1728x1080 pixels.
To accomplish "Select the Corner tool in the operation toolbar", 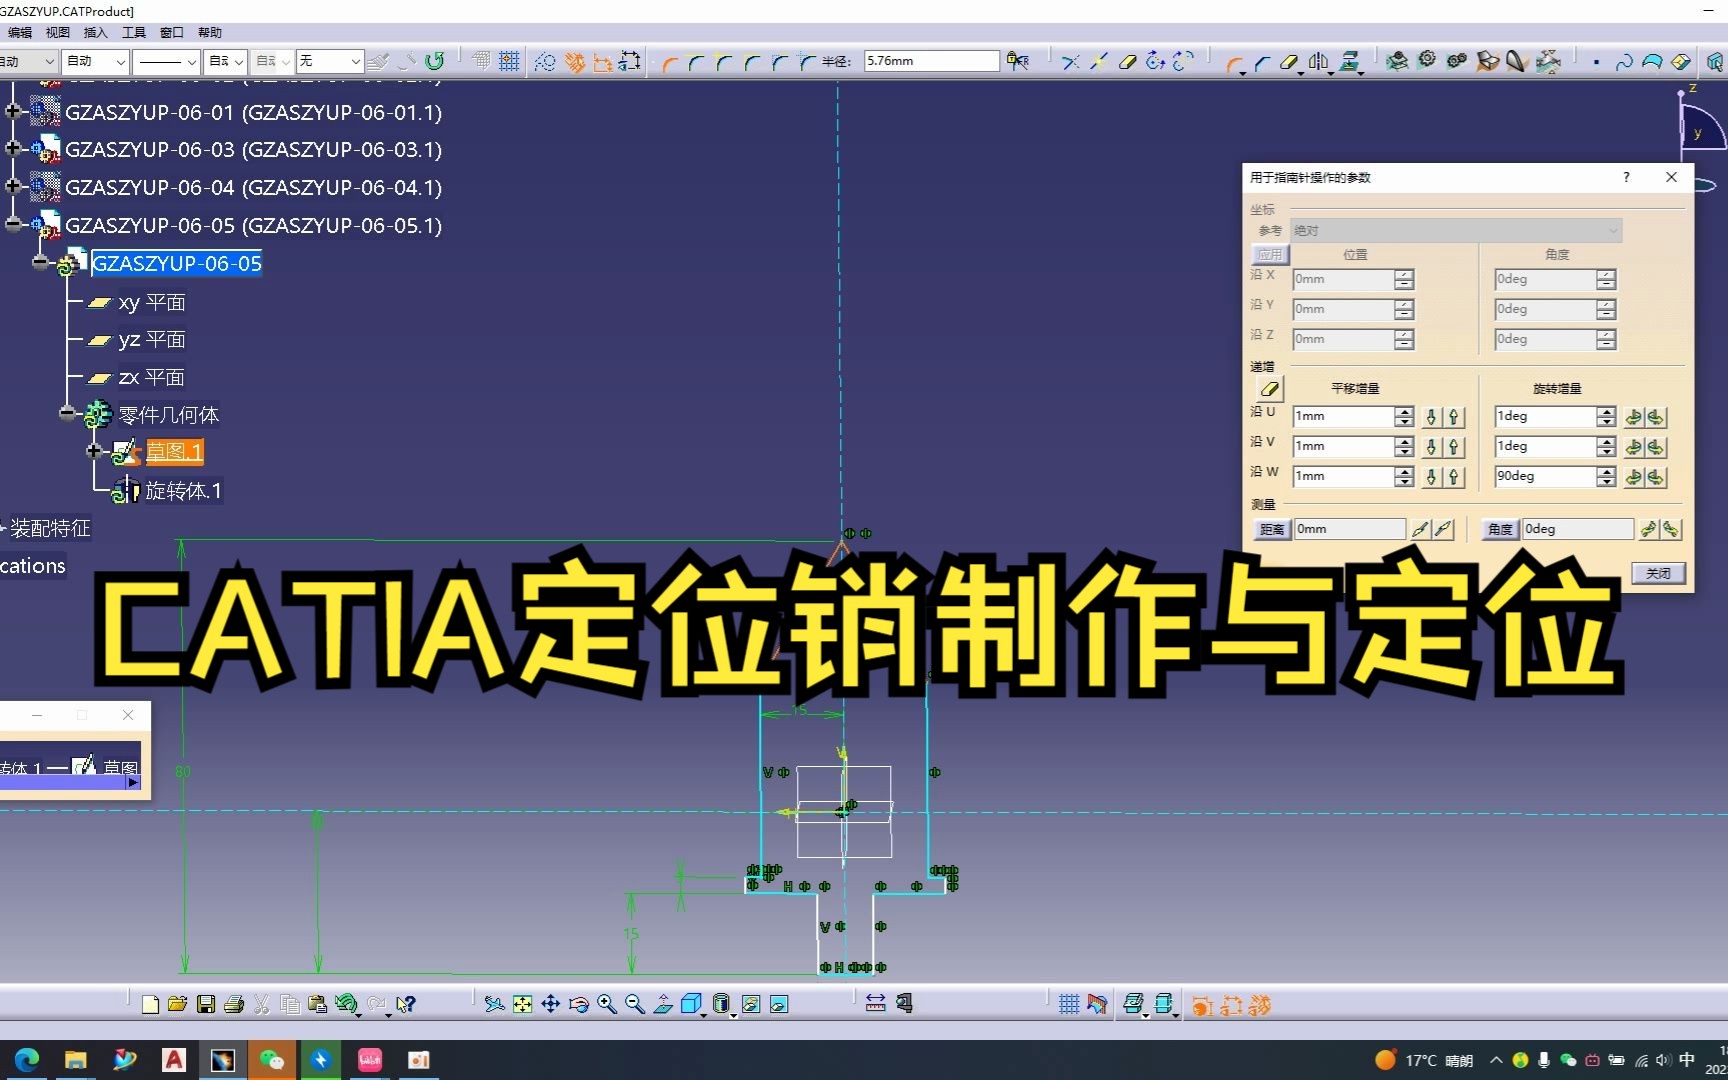I will [x=1236, y=64].
